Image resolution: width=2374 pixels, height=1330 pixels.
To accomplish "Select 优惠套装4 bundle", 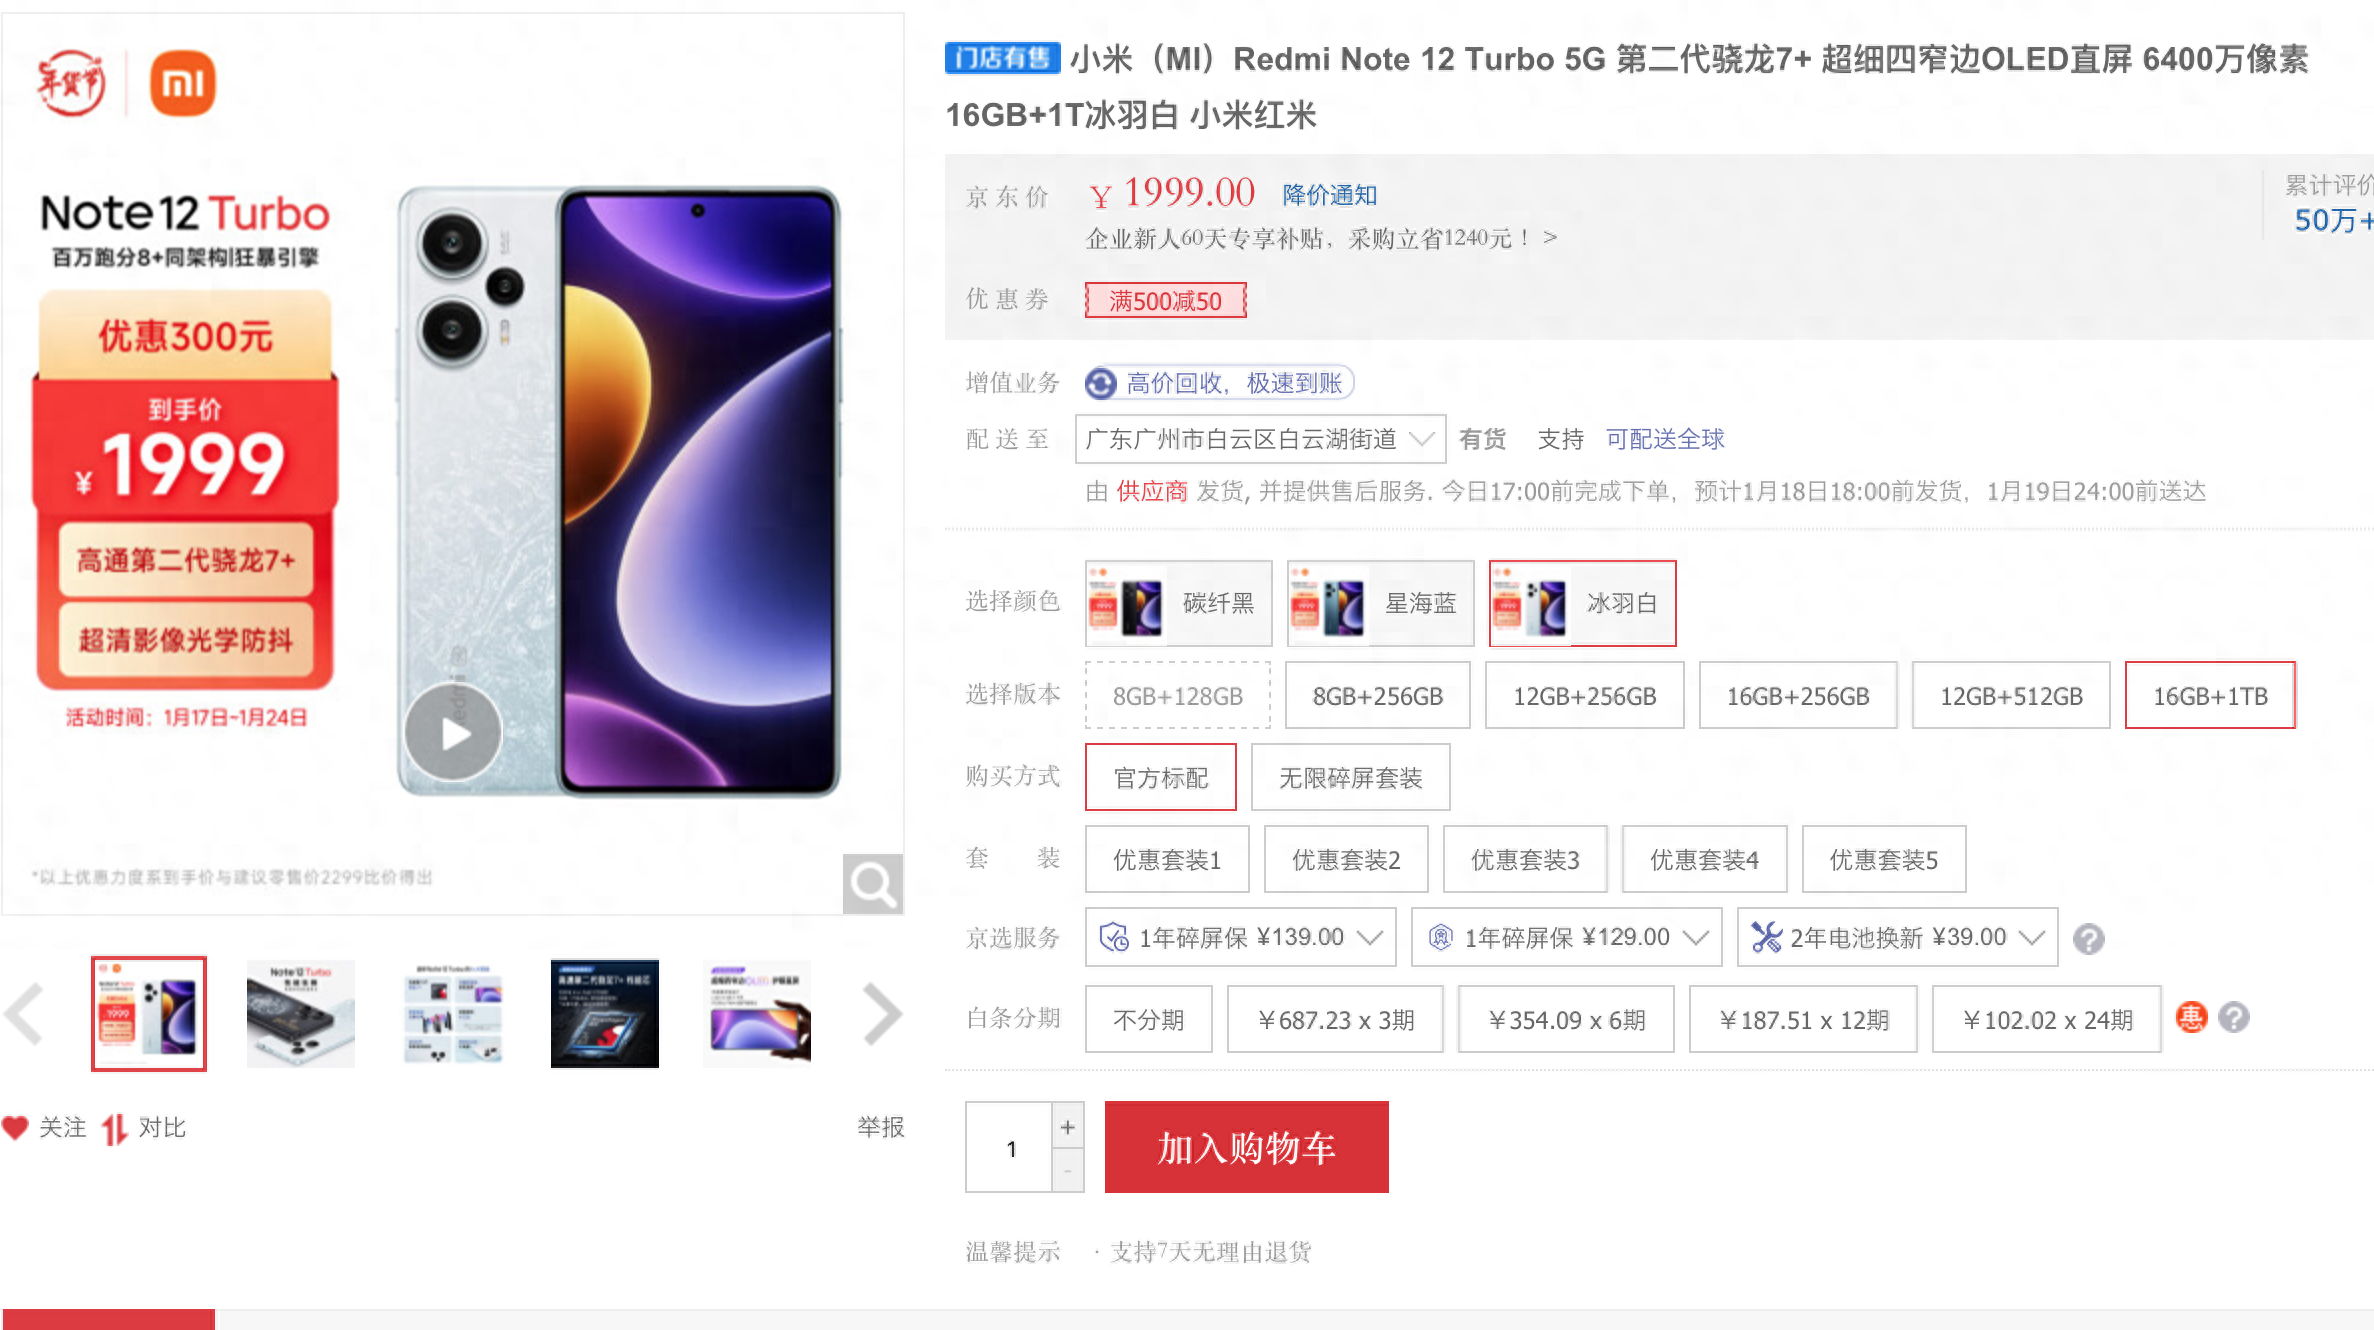I will coord(1704,859).
